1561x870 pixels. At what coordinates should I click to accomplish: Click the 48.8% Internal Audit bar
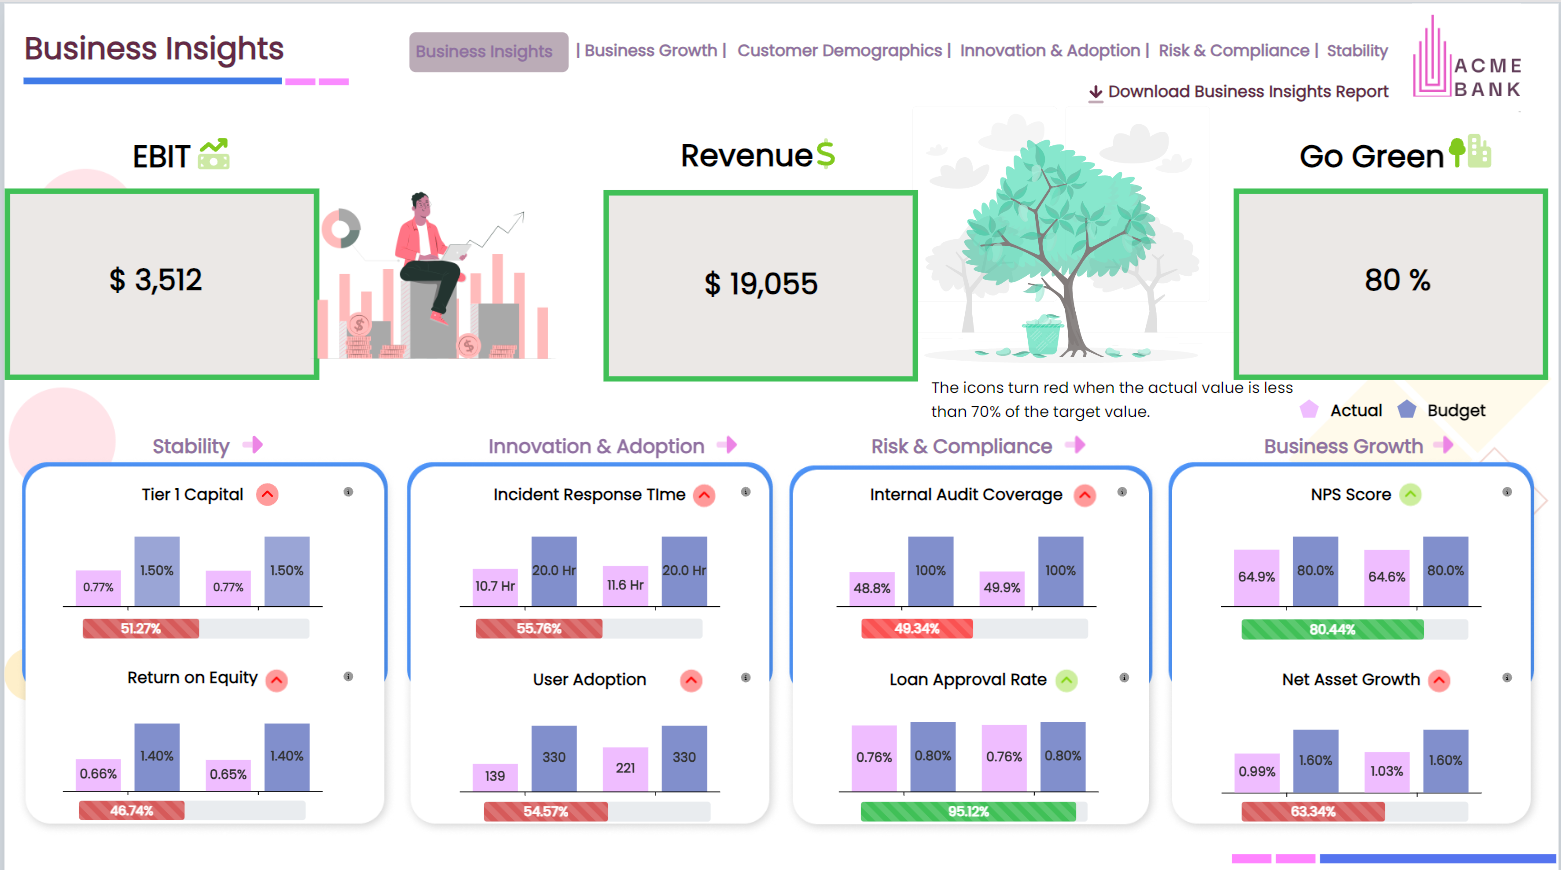click(872, 588)
